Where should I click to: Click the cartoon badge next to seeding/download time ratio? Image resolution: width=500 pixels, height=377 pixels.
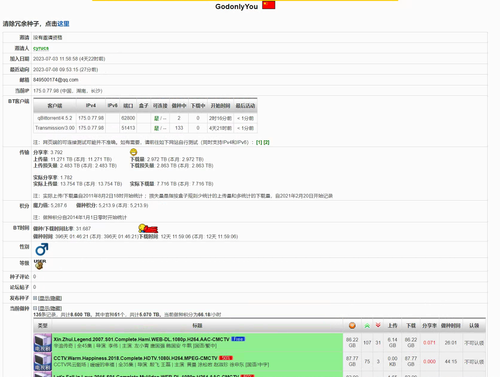pos(148,228)
